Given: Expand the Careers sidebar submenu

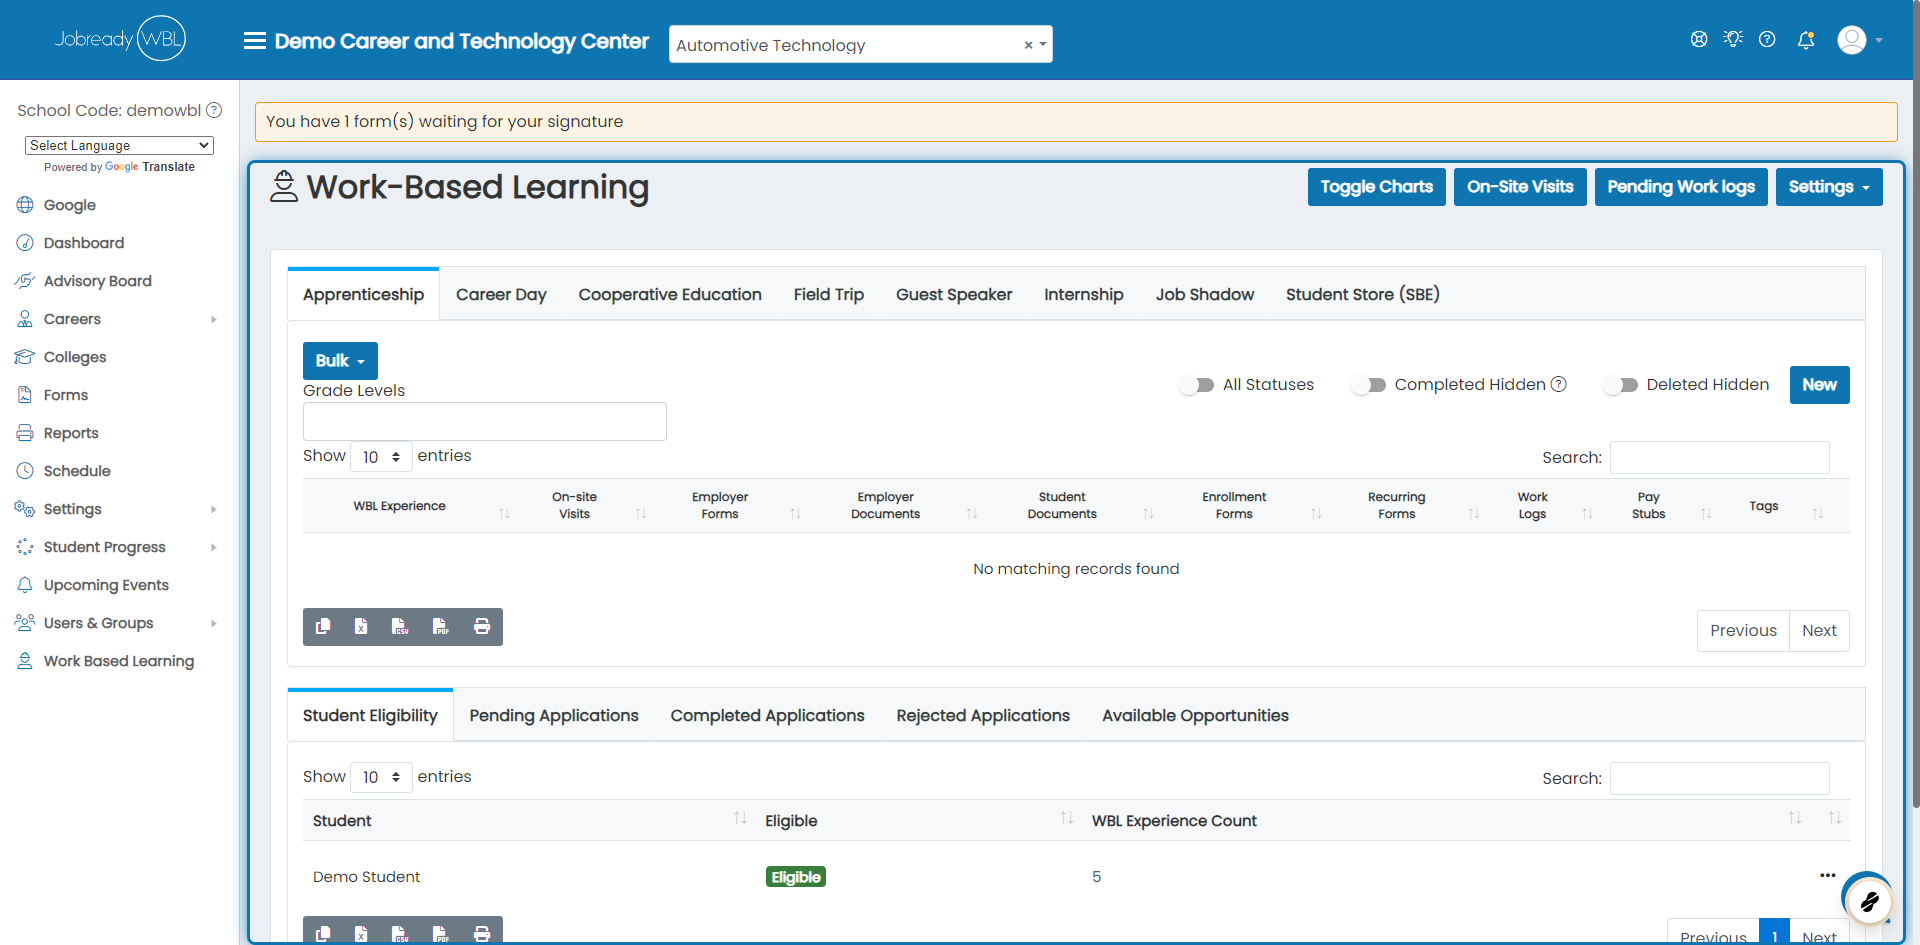Looking at the screenshot, I should click(x=214, y=319).
